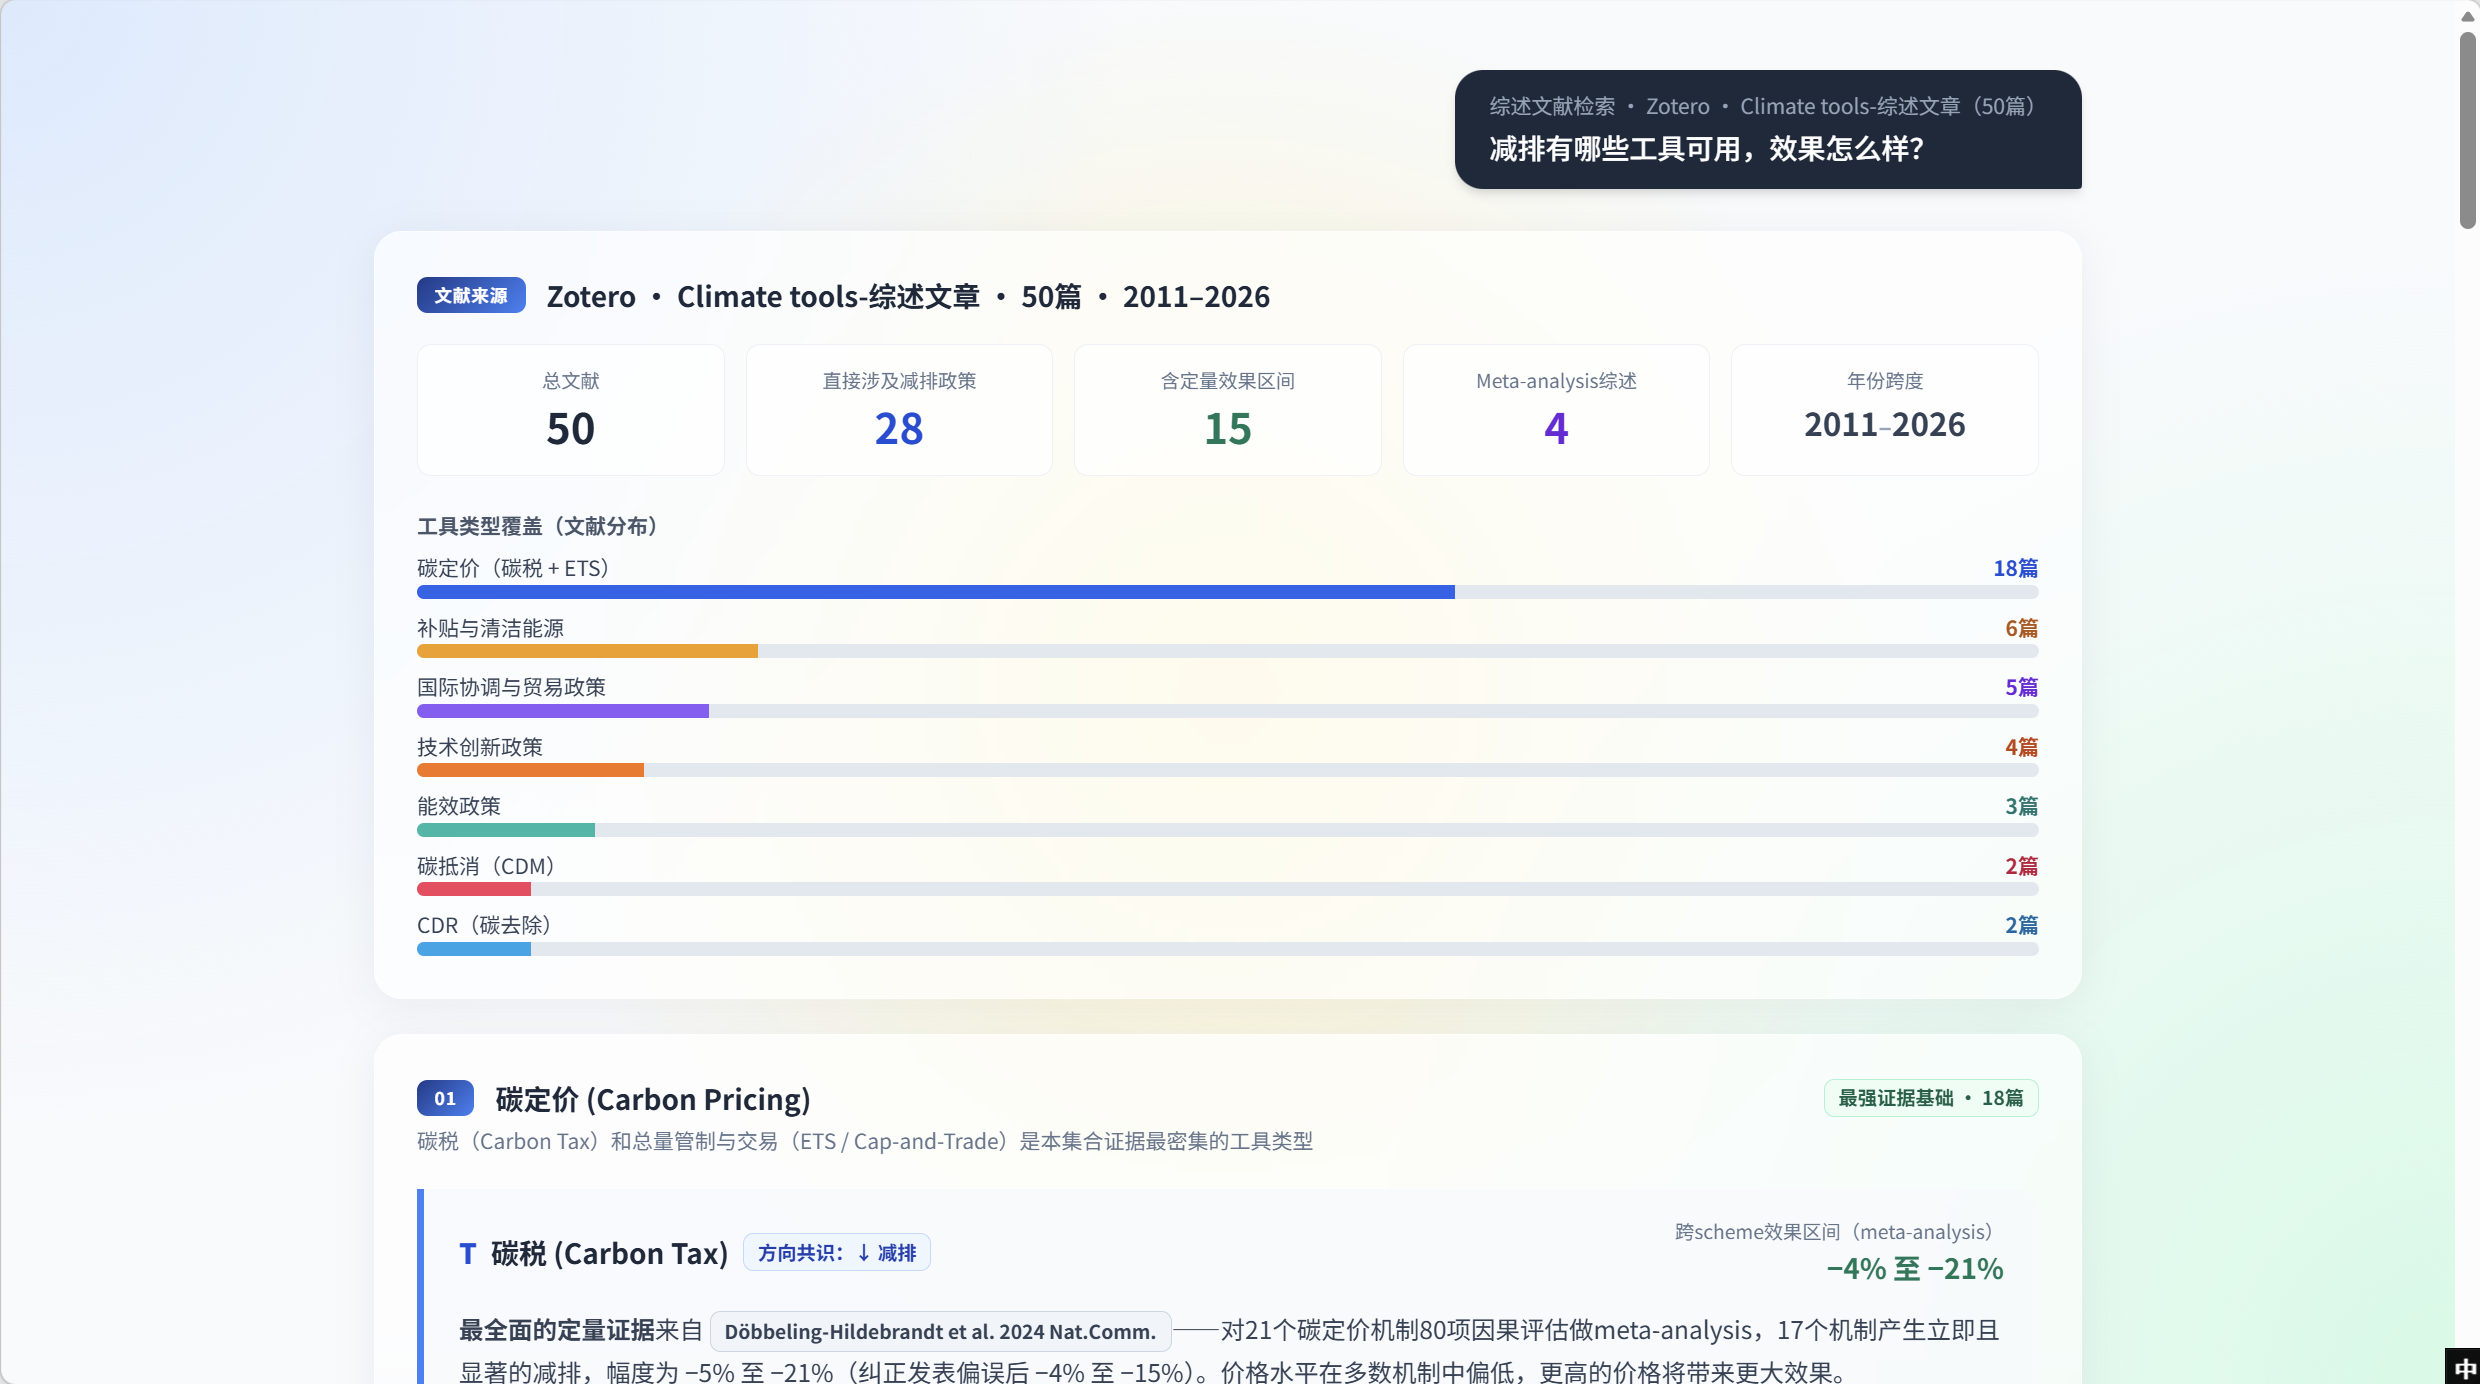Click the scrollbar up arrow

click(x=2467, y=15)
